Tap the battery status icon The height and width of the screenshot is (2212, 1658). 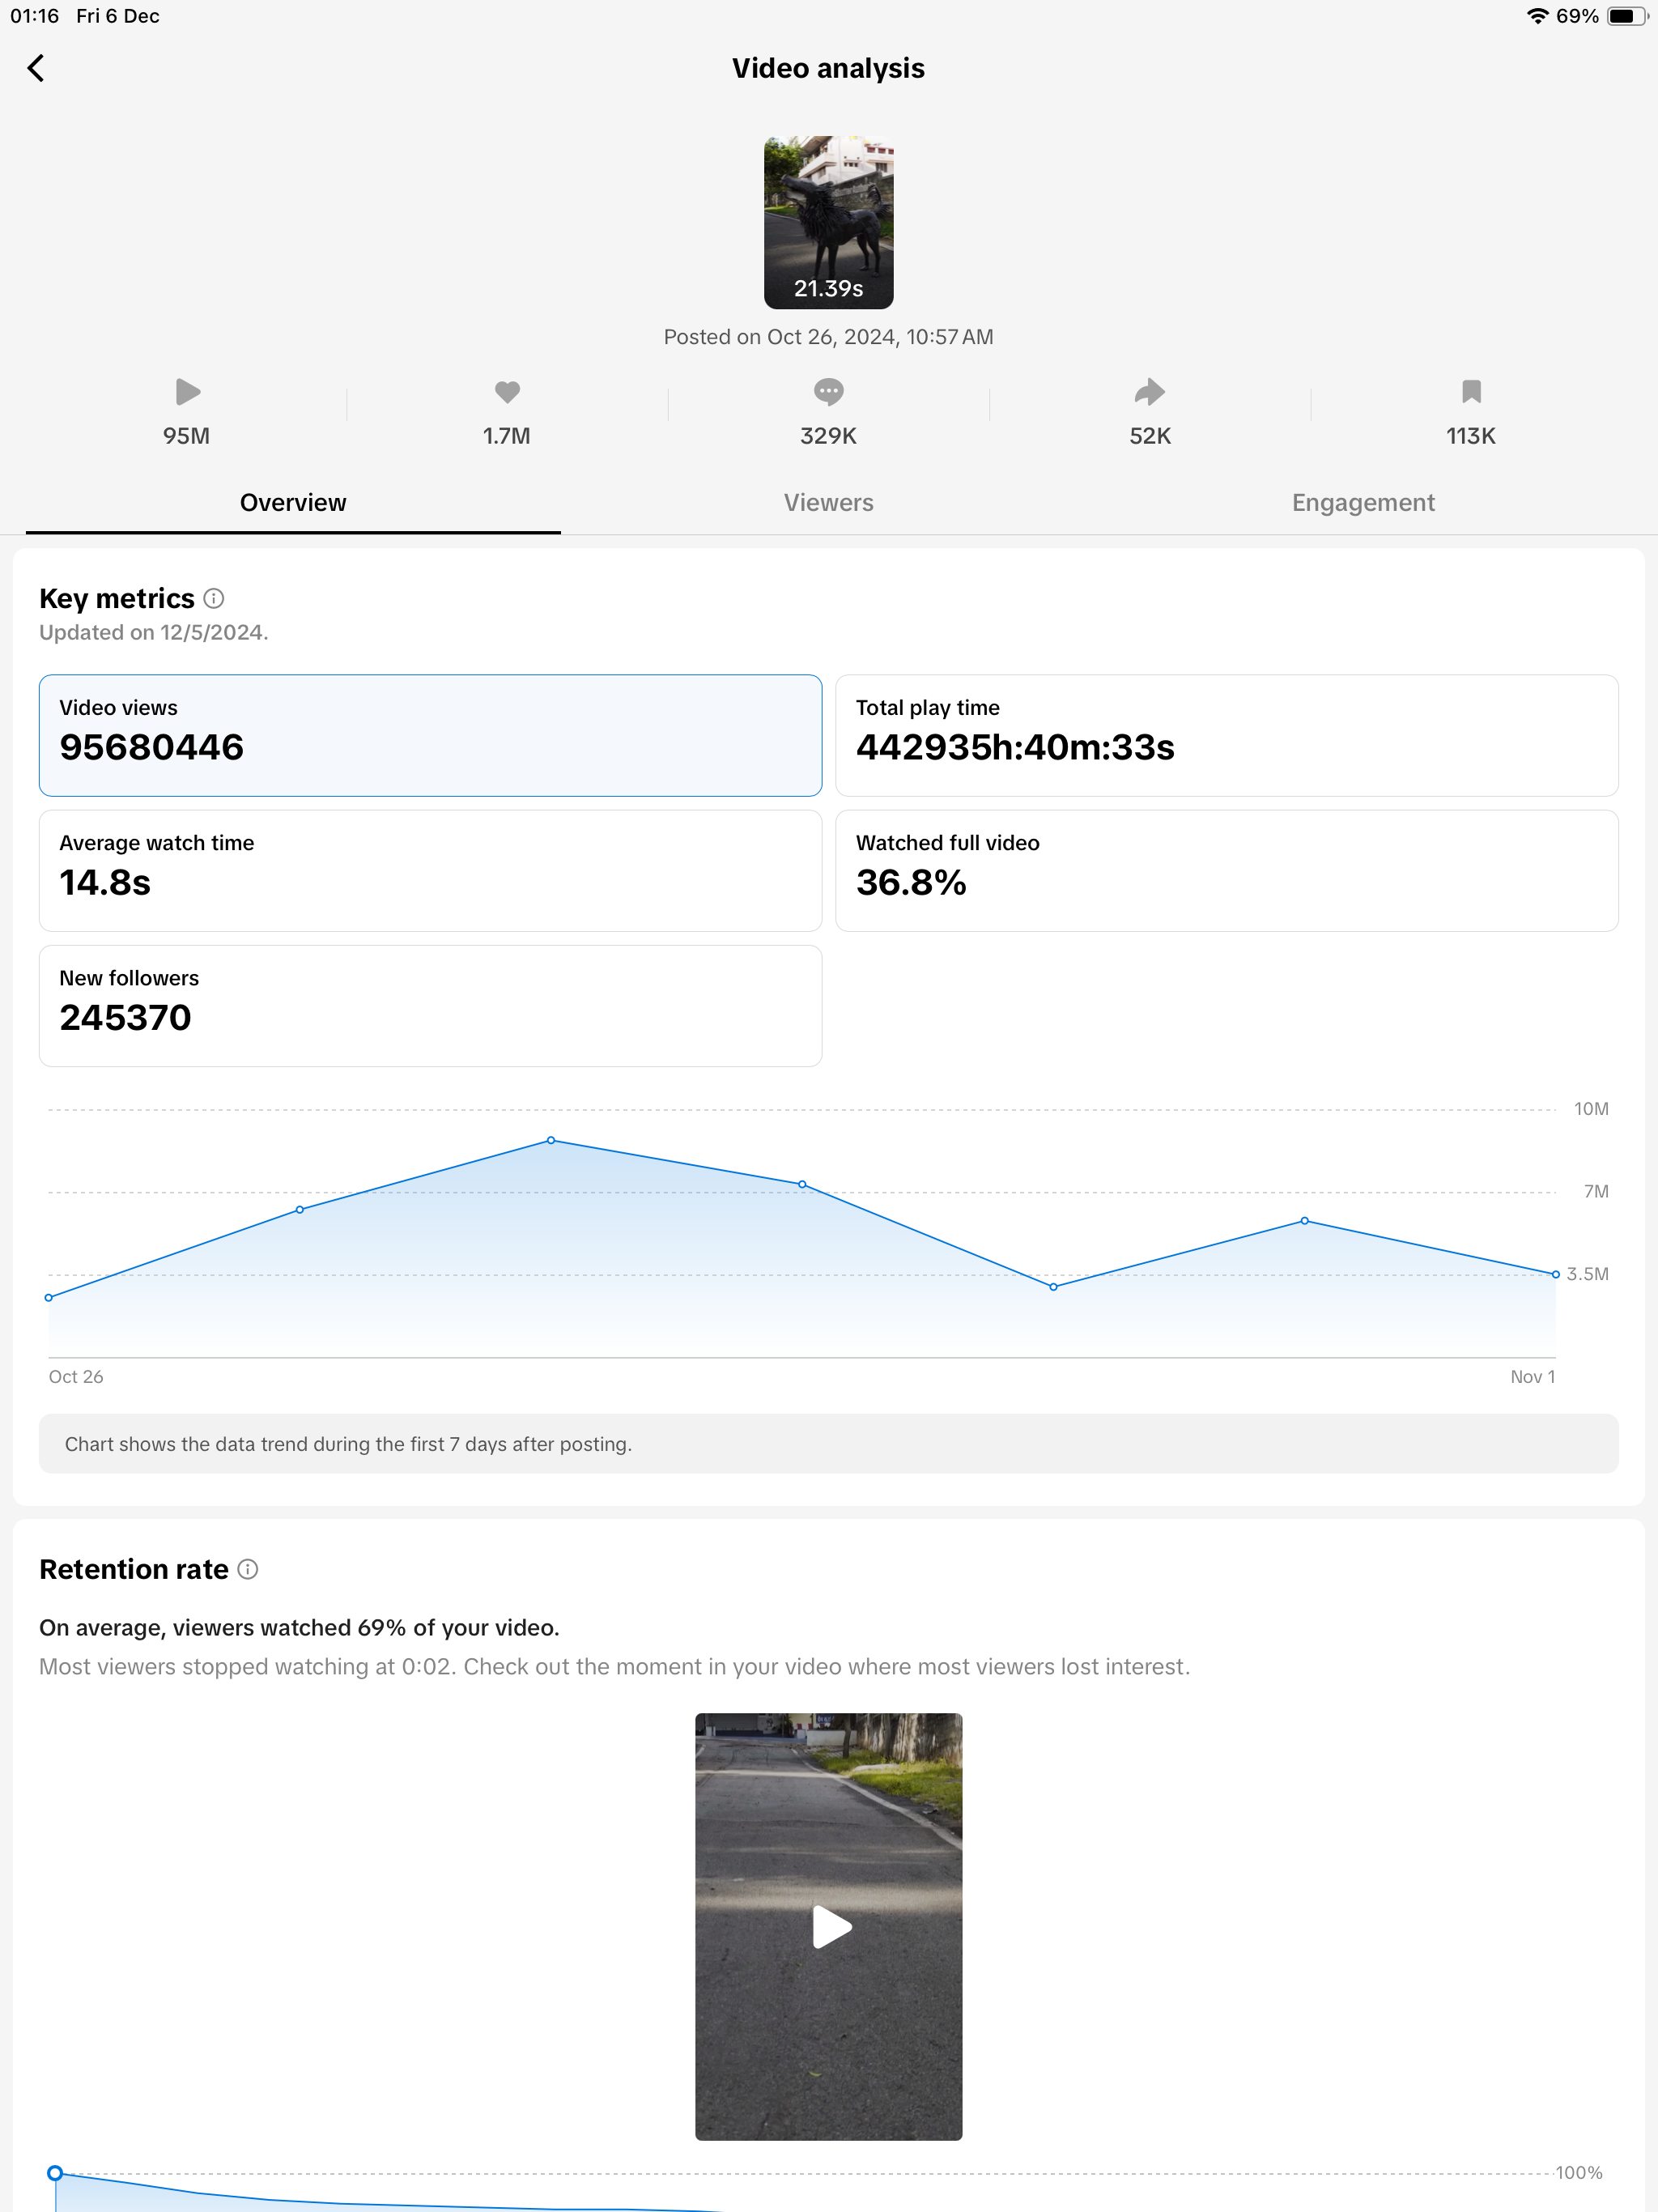coord(1627,16)
